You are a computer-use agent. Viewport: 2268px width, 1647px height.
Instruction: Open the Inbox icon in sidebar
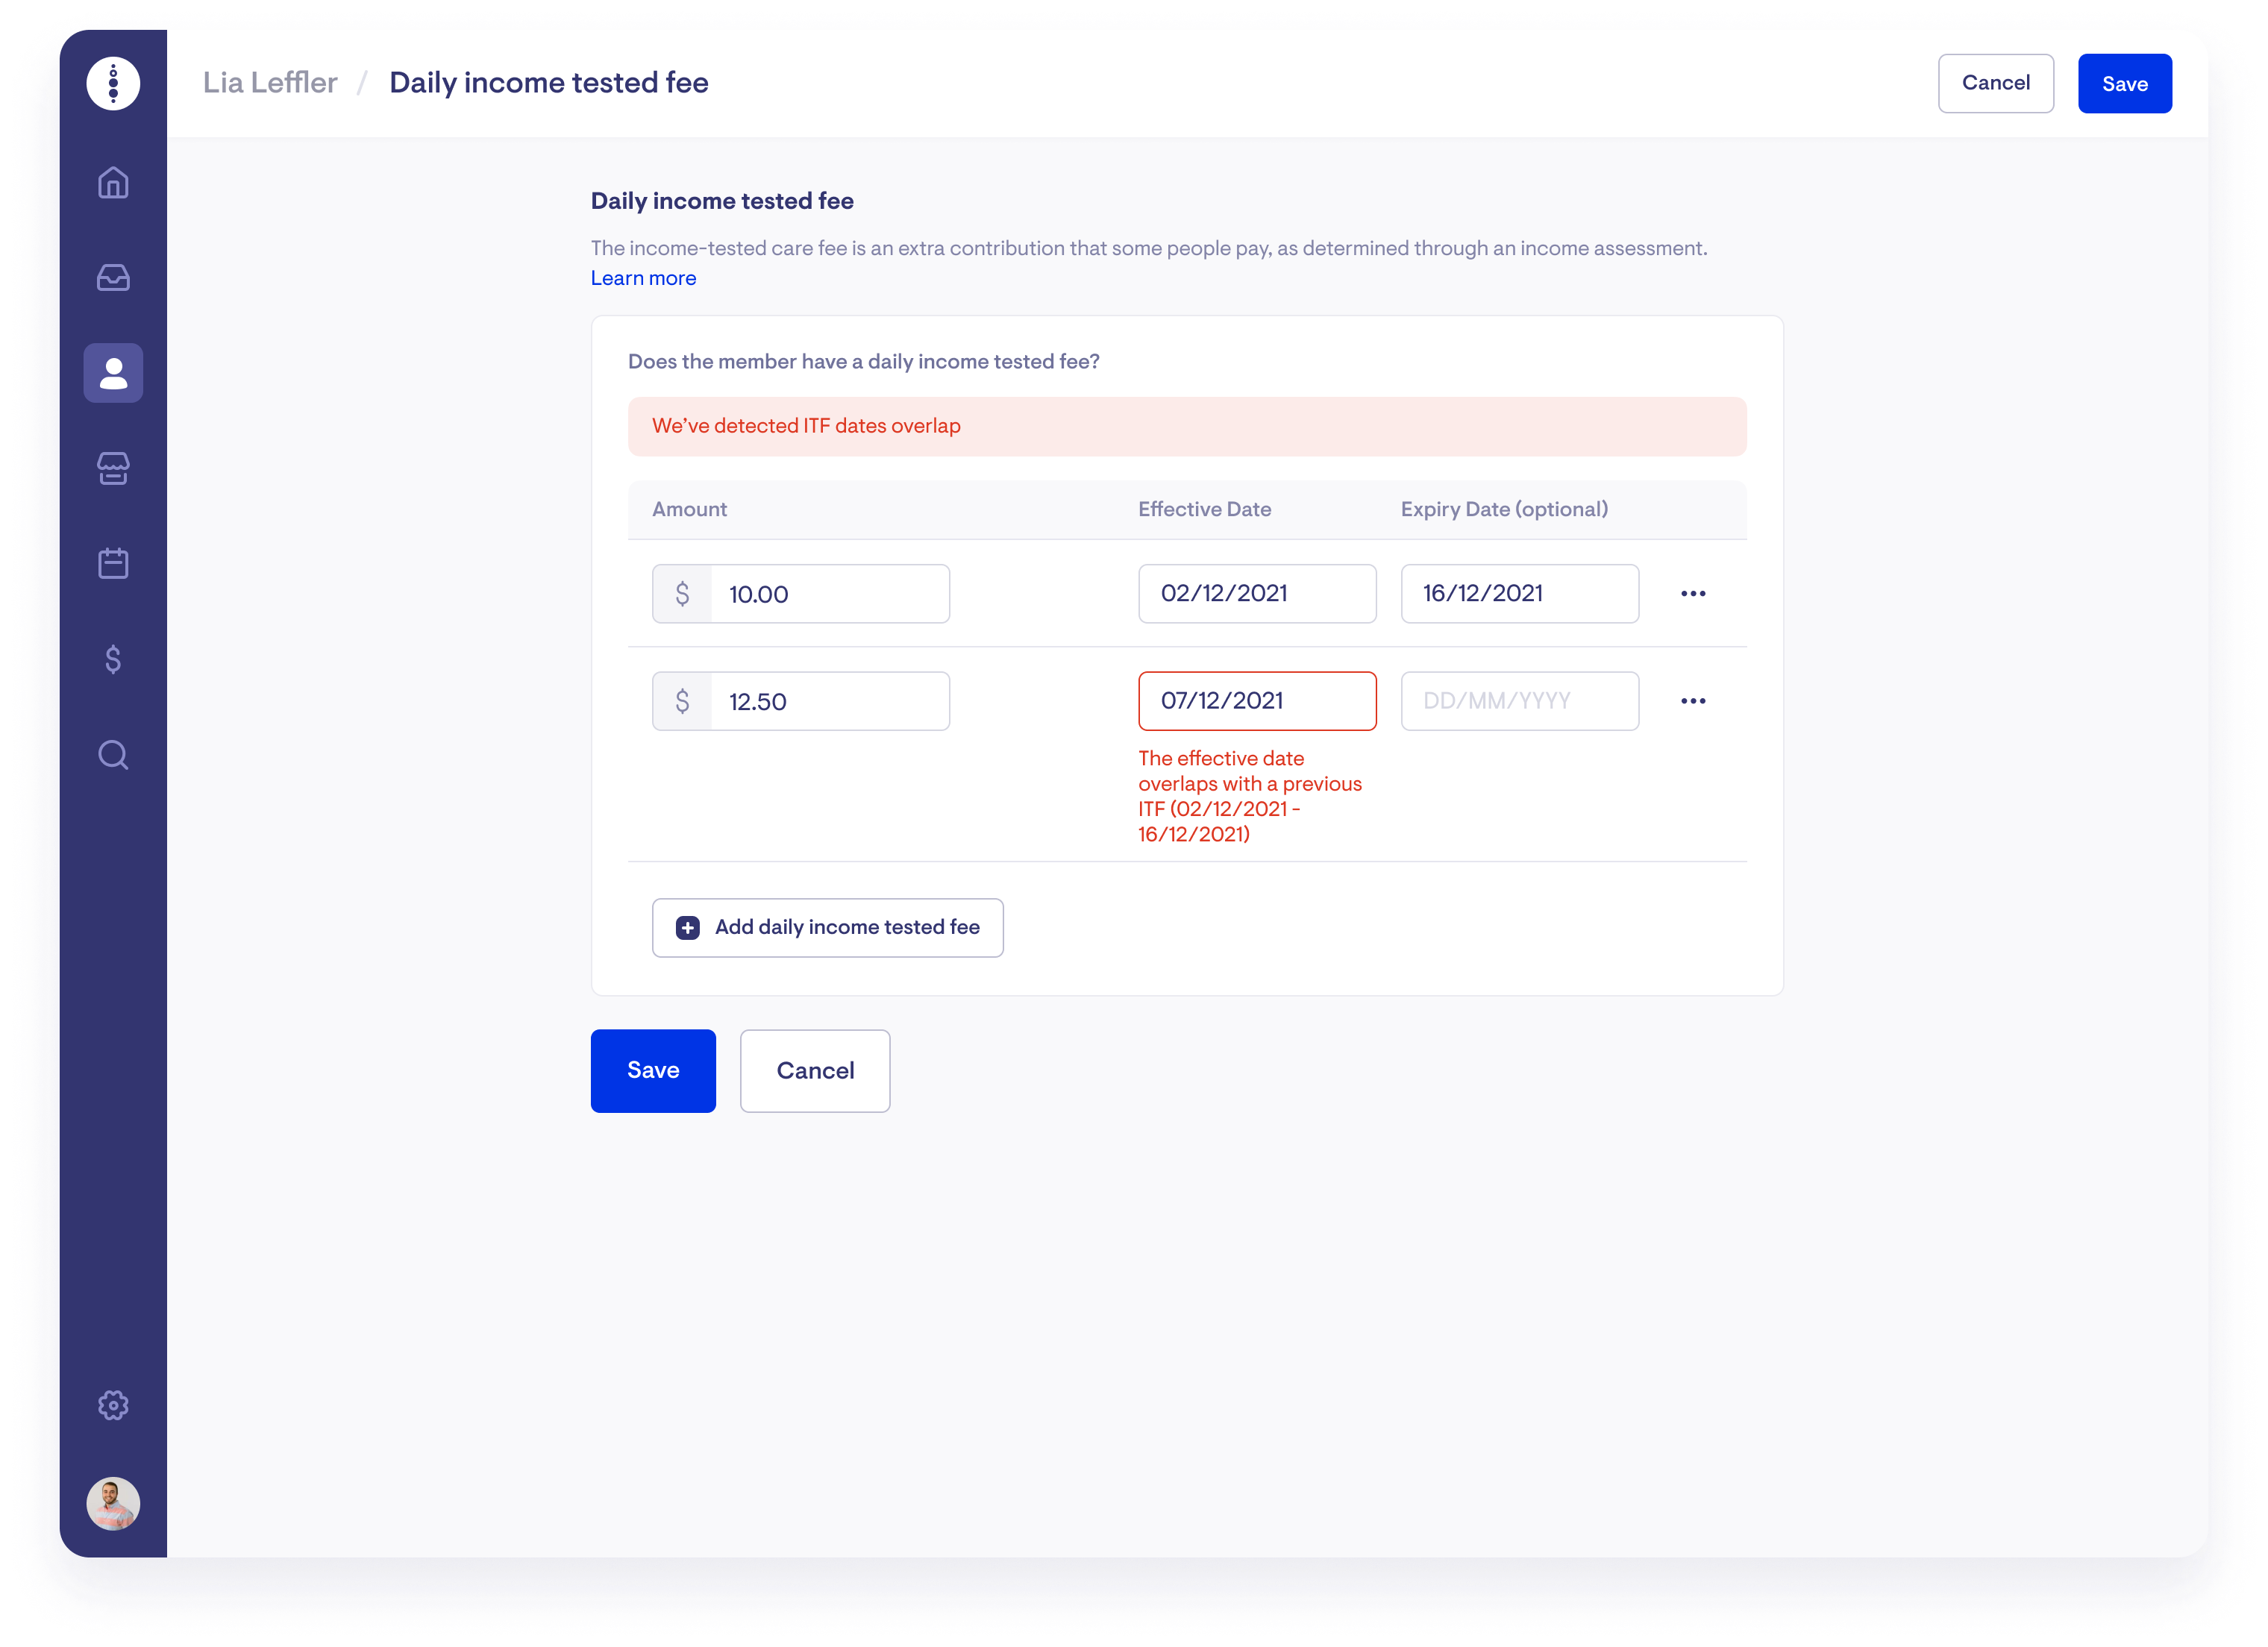point(113,278)
